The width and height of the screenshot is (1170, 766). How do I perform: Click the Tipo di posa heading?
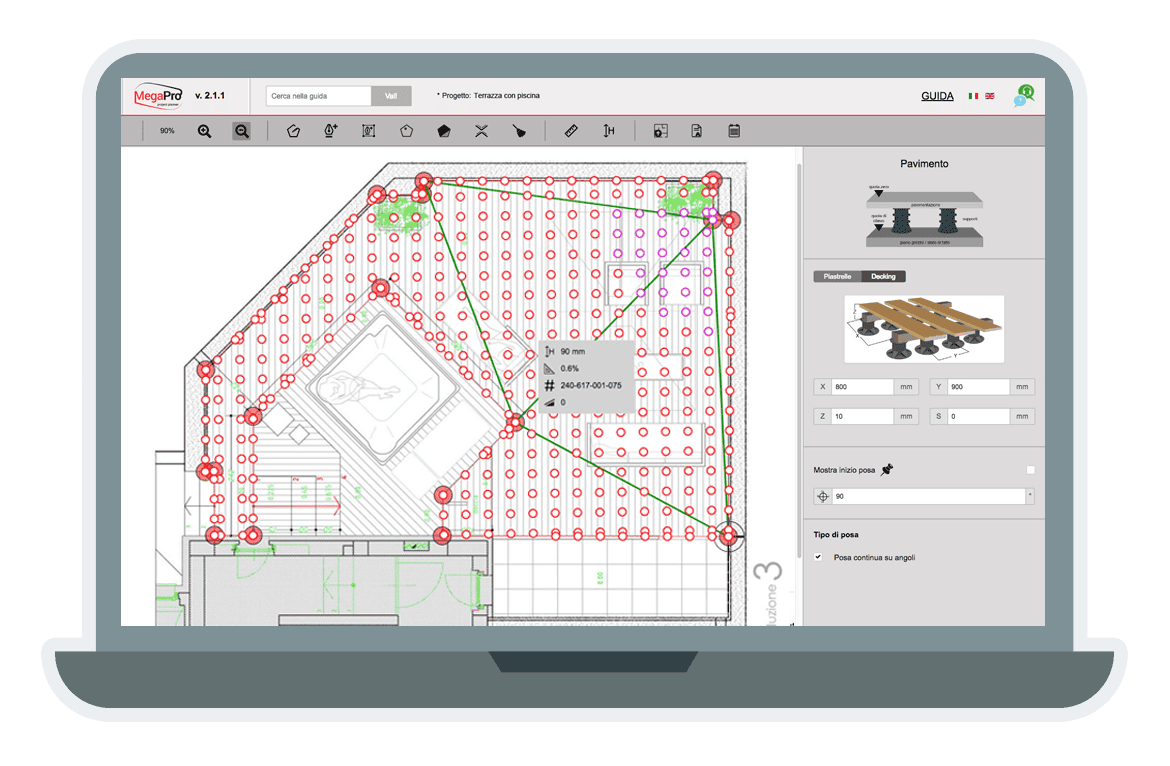click(836, 535)
